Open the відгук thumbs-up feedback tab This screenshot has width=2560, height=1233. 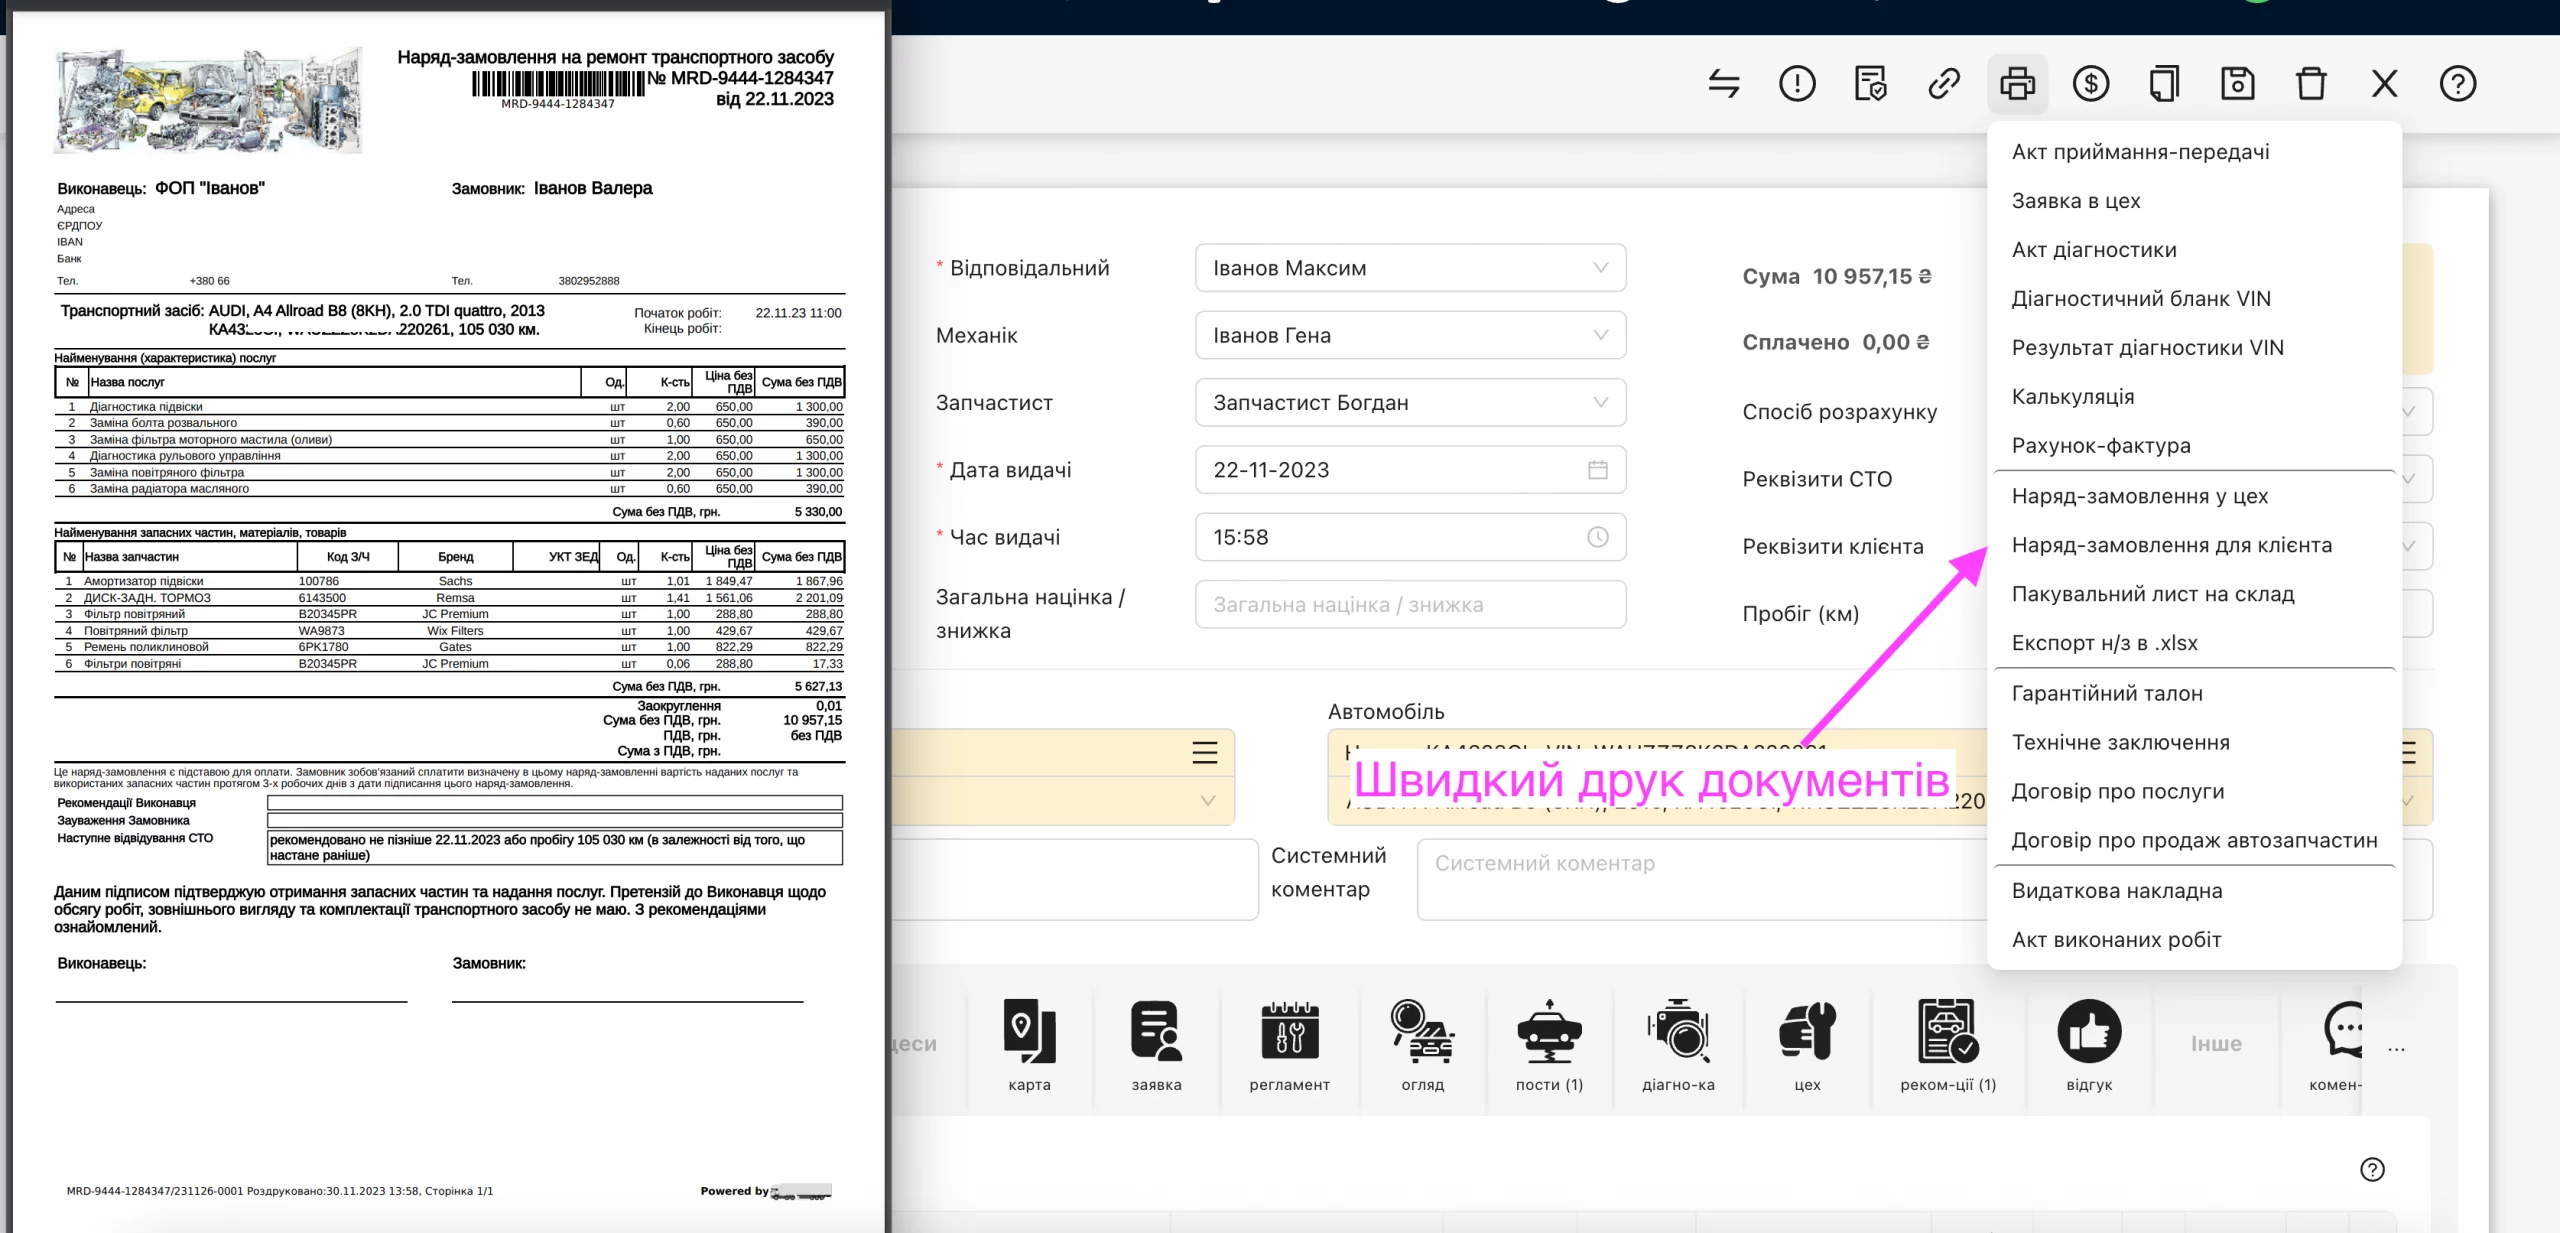point(2089,1044)
